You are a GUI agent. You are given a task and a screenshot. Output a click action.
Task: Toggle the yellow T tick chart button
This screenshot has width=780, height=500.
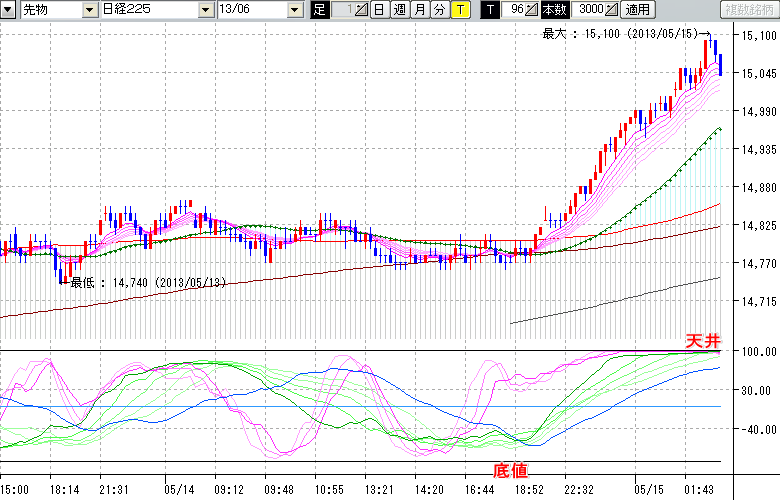tap(459, 9)
